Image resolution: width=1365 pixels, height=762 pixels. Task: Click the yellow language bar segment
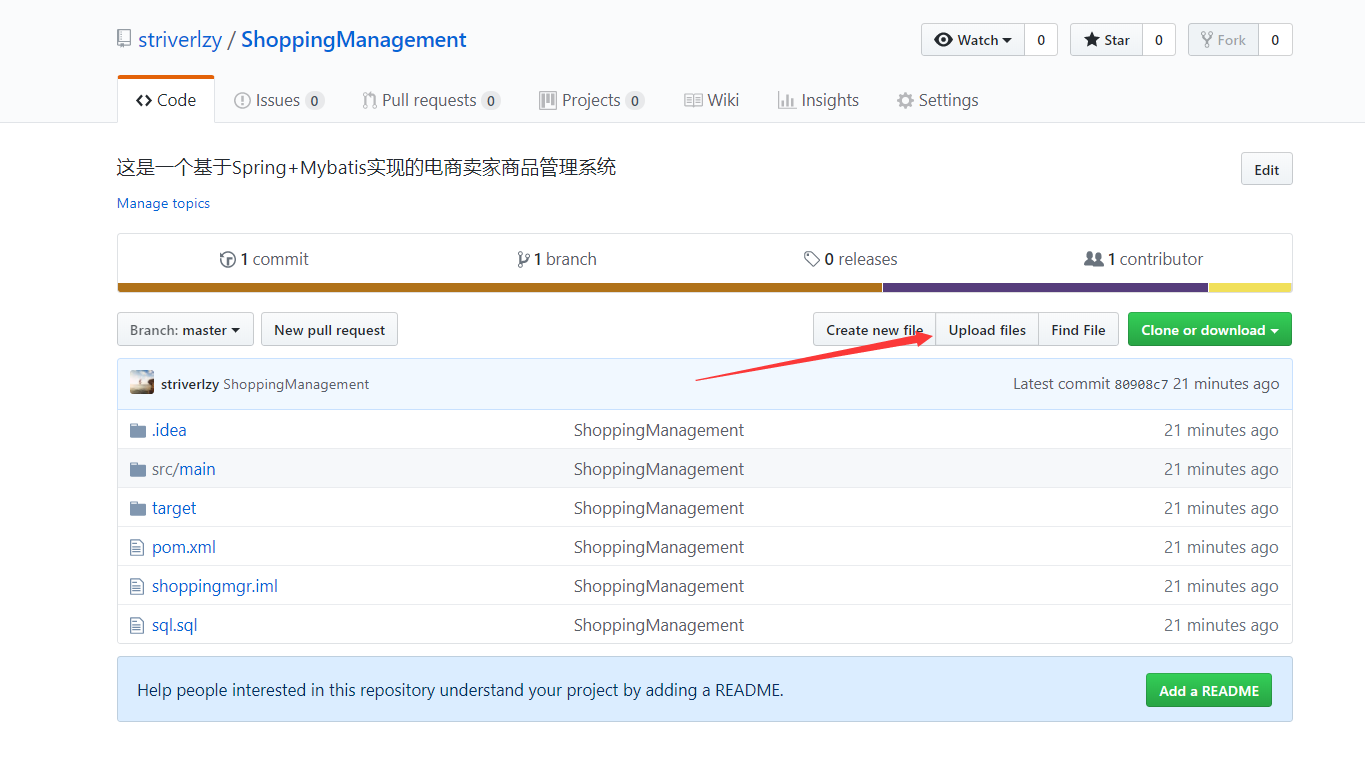1250,288
